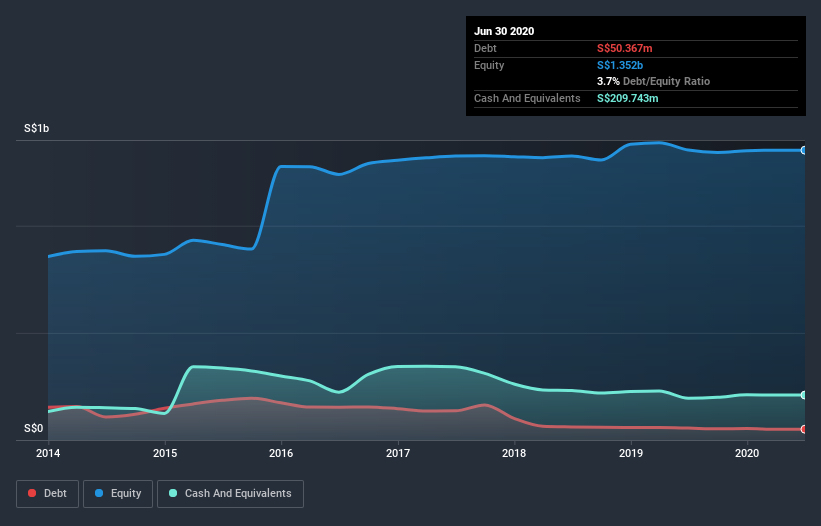821x526 pixels.
Task: Click the red Debt endpoint marker
Action: (x=804, y=429)
